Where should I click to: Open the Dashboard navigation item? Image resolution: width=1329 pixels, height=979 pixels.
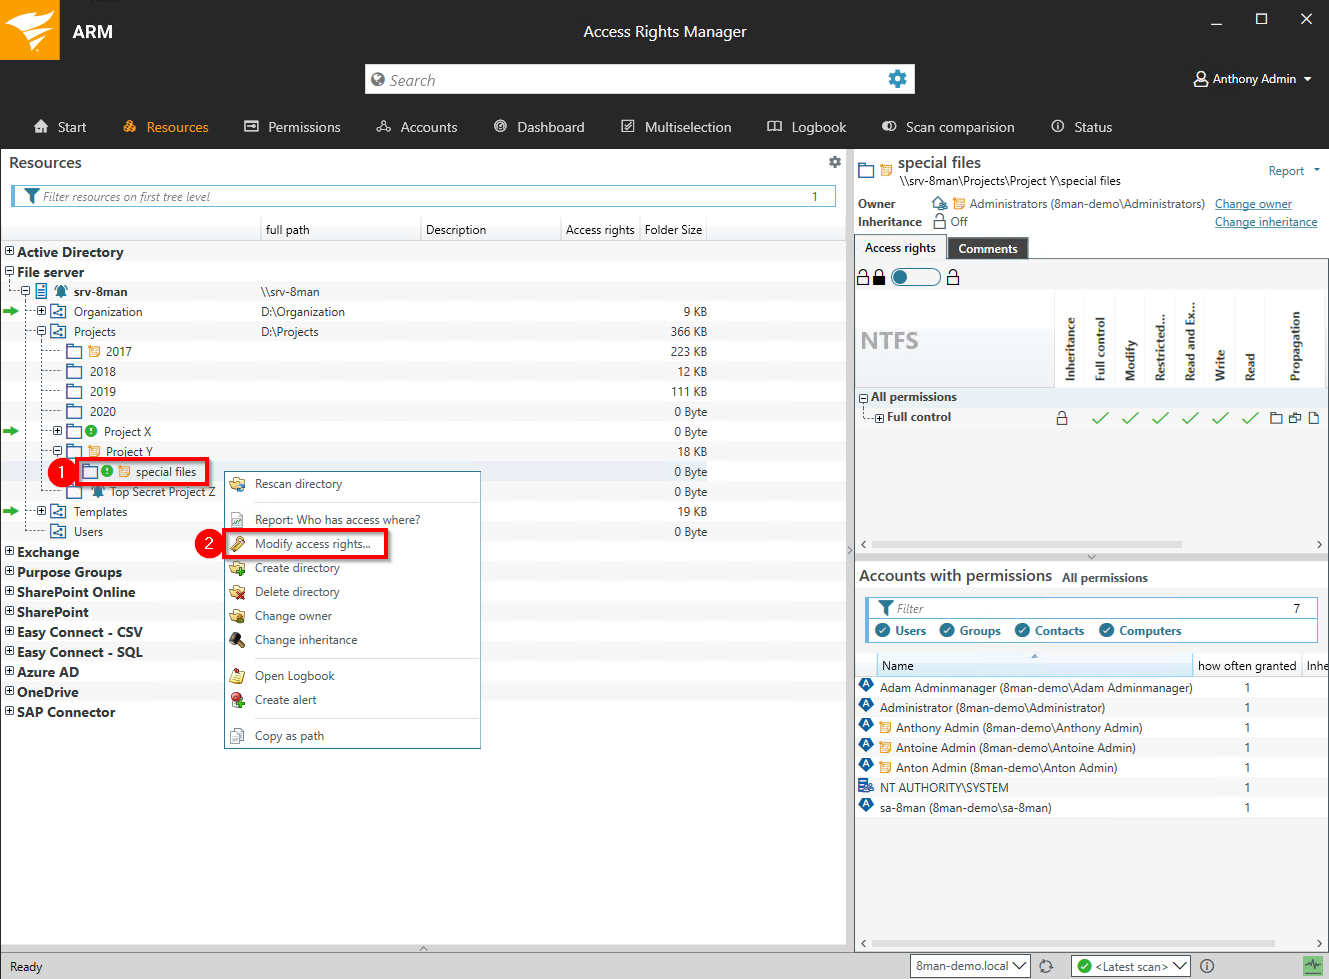point(539,127)
